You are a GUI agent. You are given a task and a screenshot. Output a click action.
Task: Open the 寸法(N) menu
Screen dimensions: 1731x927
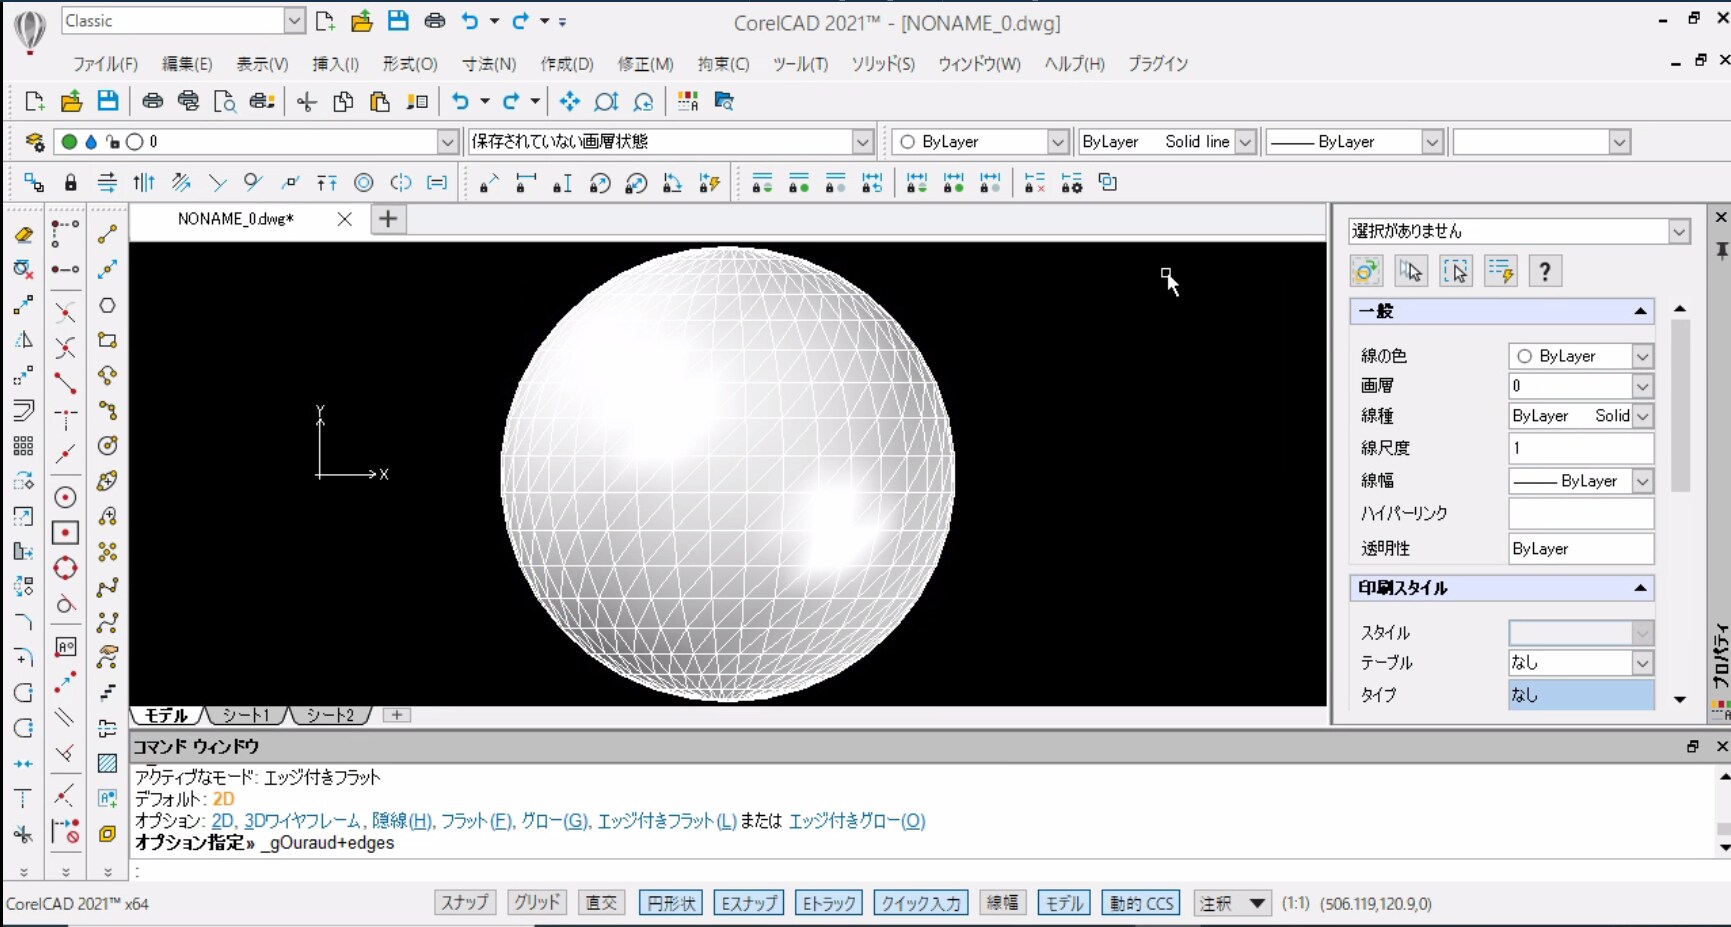[489, 64]
